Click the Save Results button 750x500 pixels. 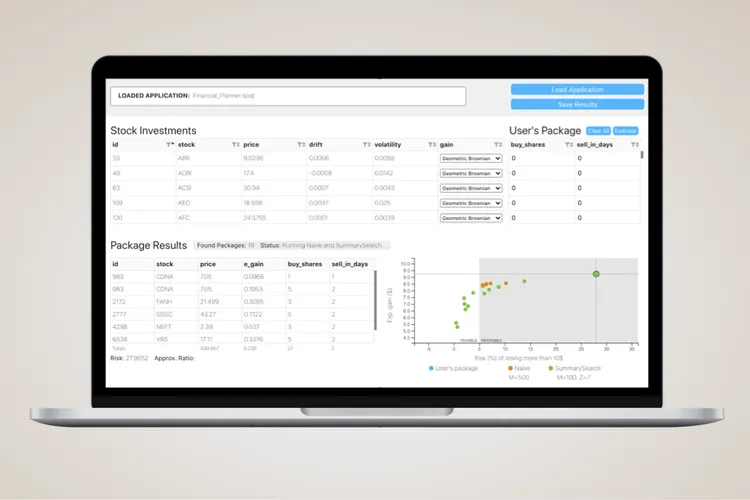pyautogui.click(x=577, y=104)
